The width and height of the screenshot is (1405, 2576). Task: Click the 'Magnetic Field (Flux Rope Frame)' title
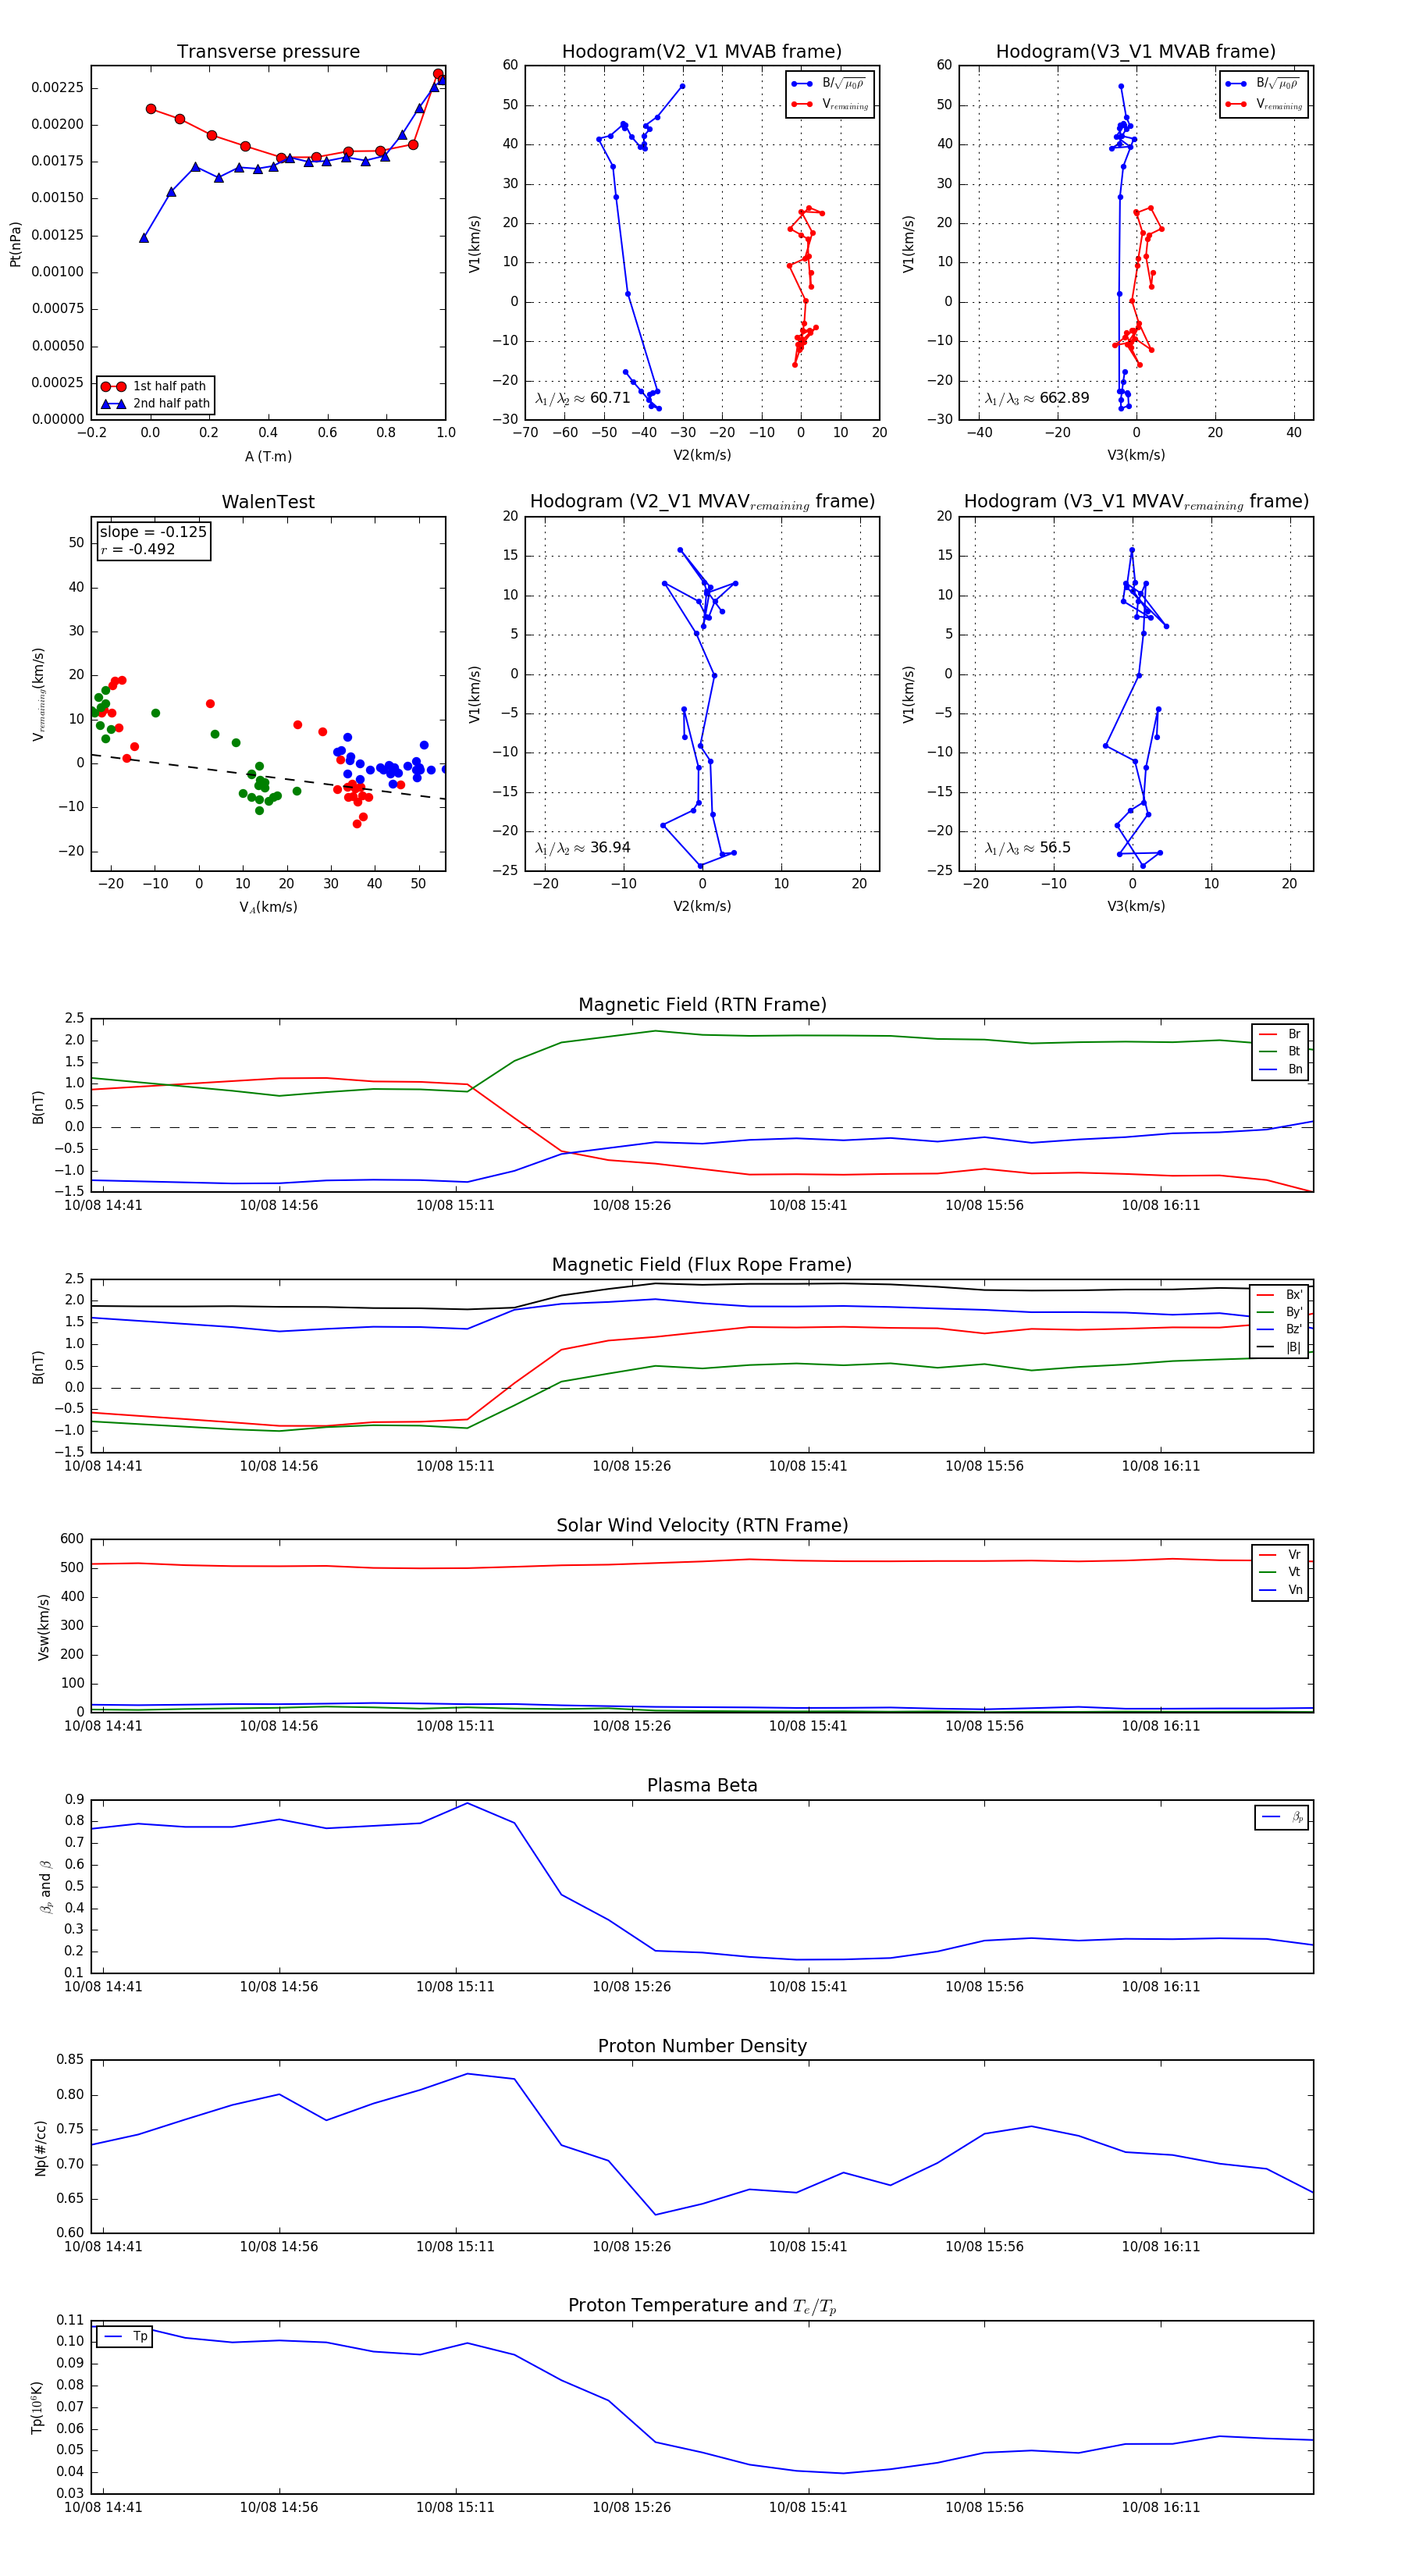click(x=702, y=1264)
